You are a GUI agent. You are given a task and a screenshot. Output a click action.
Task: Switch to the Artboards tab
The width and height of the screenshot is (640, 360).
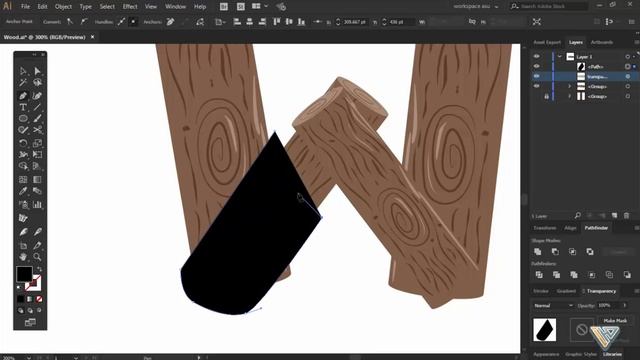602,42
